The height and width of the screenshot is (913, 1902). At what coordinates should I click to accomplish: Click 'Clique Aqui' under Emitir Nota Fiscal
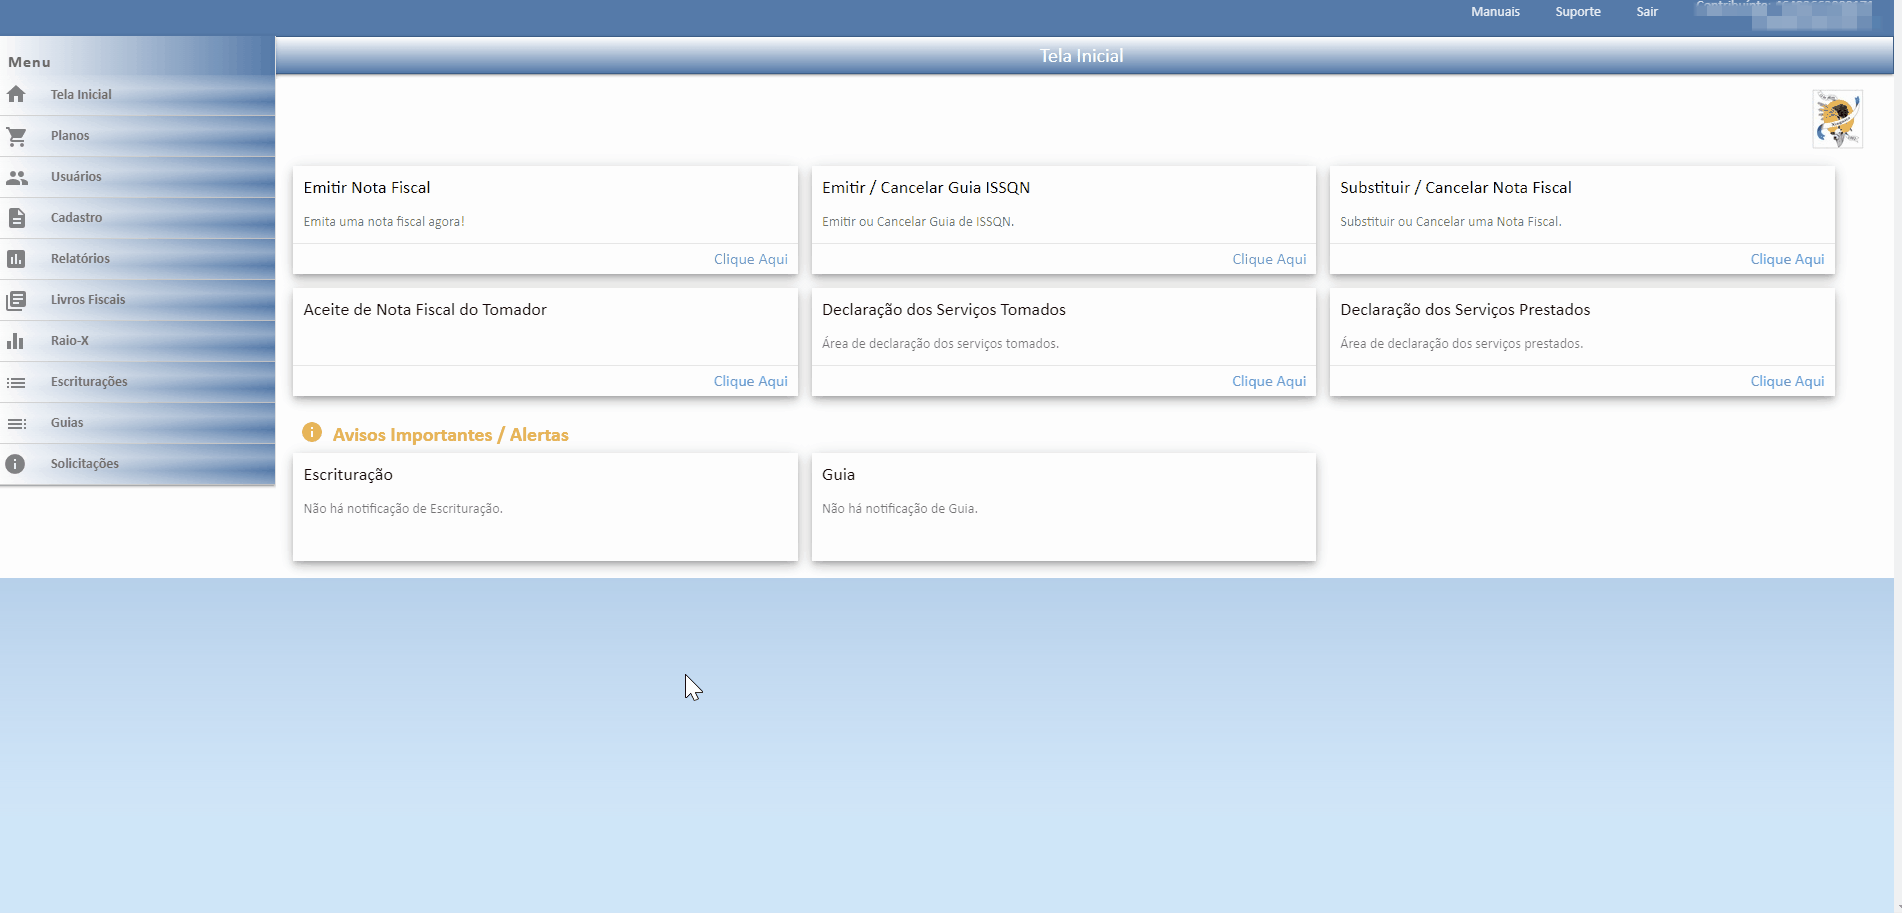pyautogui.click(x=750, y=259)
